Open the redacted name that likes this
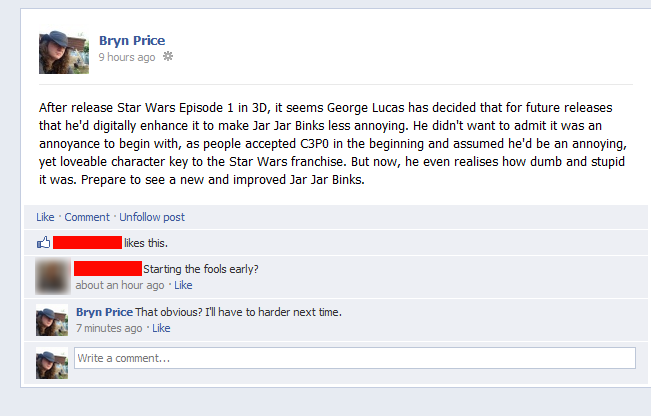This screenshot has height=416, width=651. click(88, 242)
